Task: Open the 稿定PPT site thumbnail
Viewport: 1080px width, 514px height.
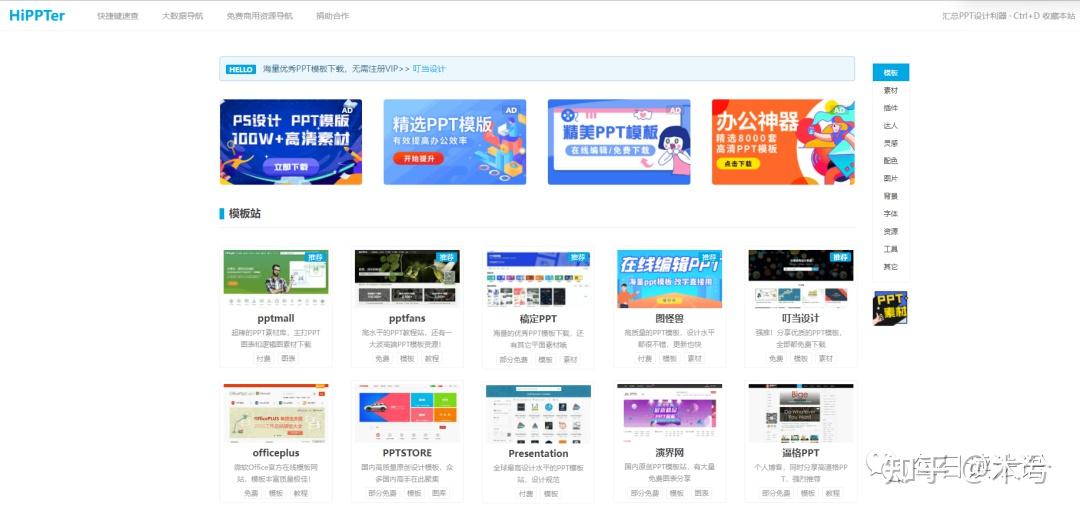Action: point(539,279)
